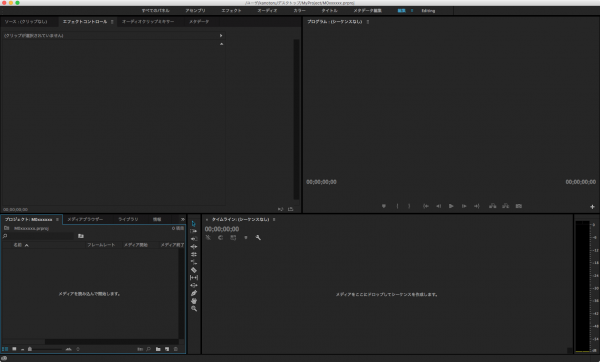Screen dimensions: 600x362
Task: Click the フレームレート column header
Action: point(101,245)
